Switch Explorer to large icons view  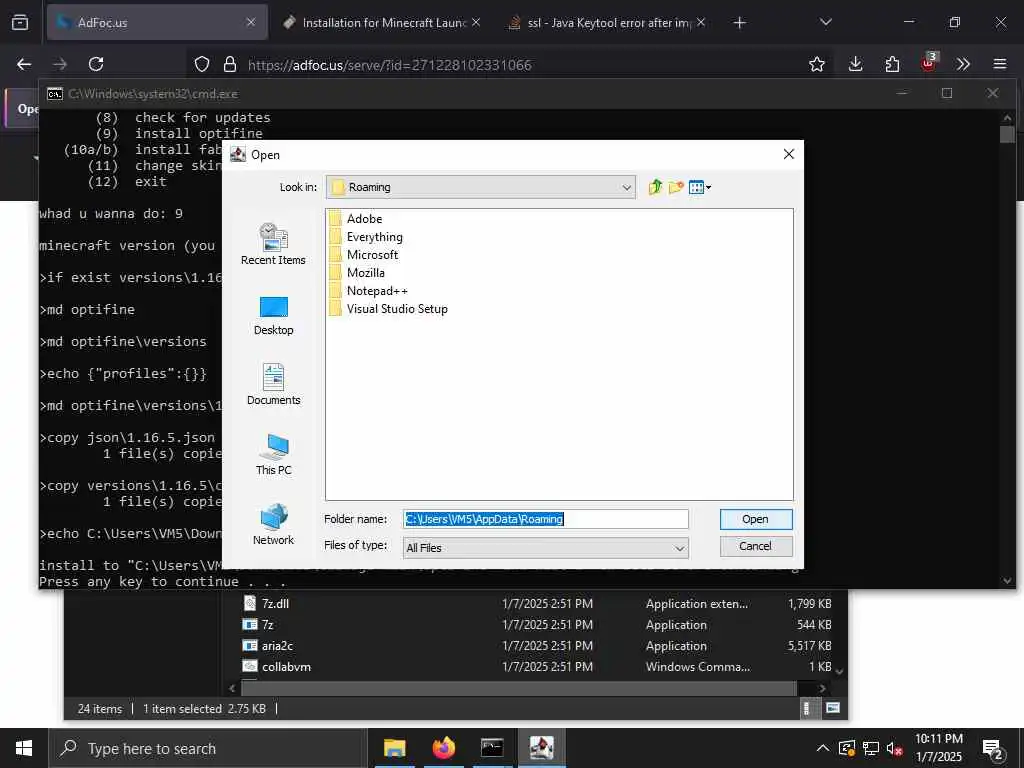[833, 708]
